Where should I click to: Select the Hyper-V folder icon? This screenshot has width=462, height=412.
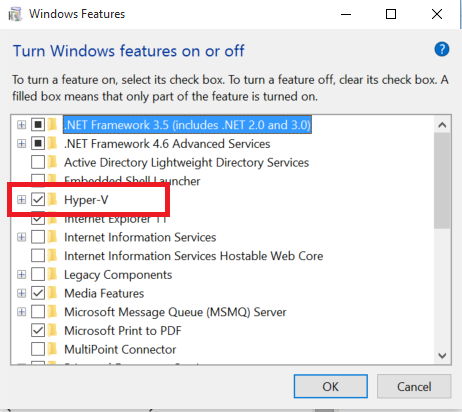[x=52, y=199]
